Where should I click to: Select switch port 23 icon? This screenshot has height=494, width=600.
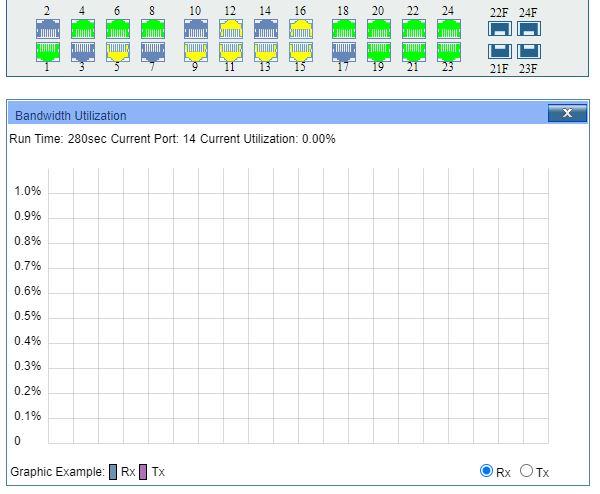(449, 52)
